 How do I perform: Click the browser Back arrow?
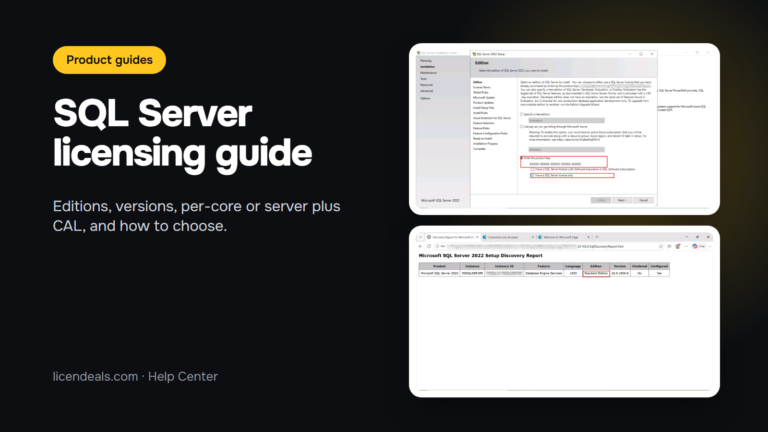coord(420,246)
